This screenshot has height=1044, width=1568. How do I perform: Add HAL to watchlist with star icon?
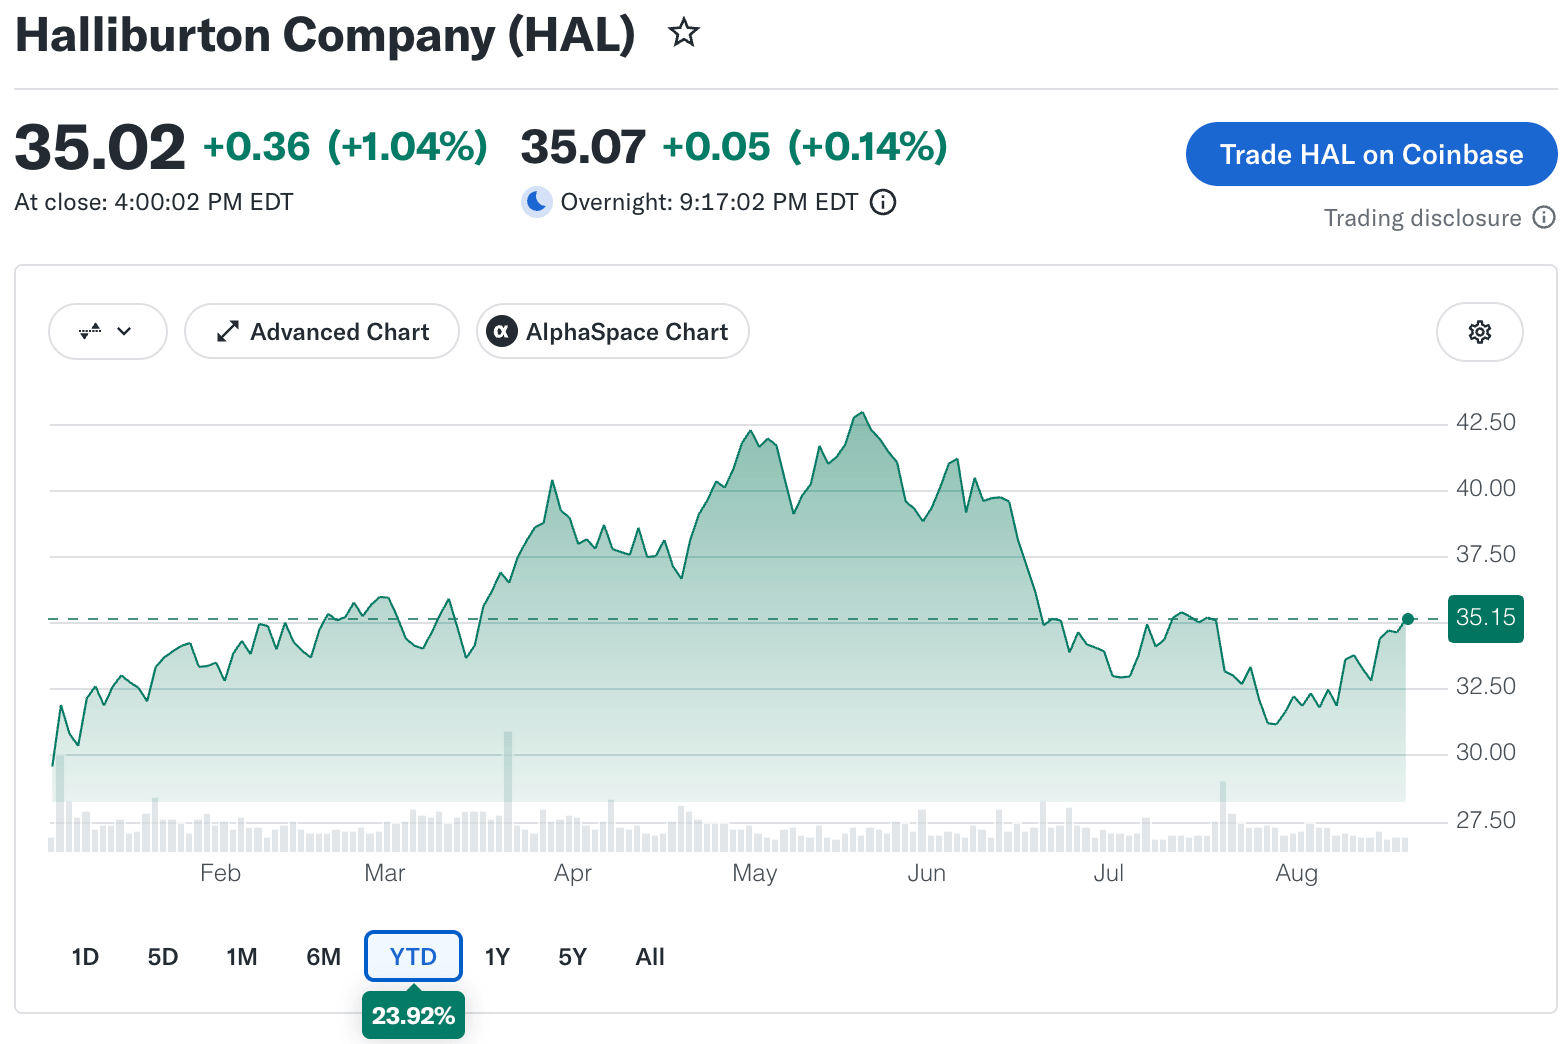coord(684,33)
